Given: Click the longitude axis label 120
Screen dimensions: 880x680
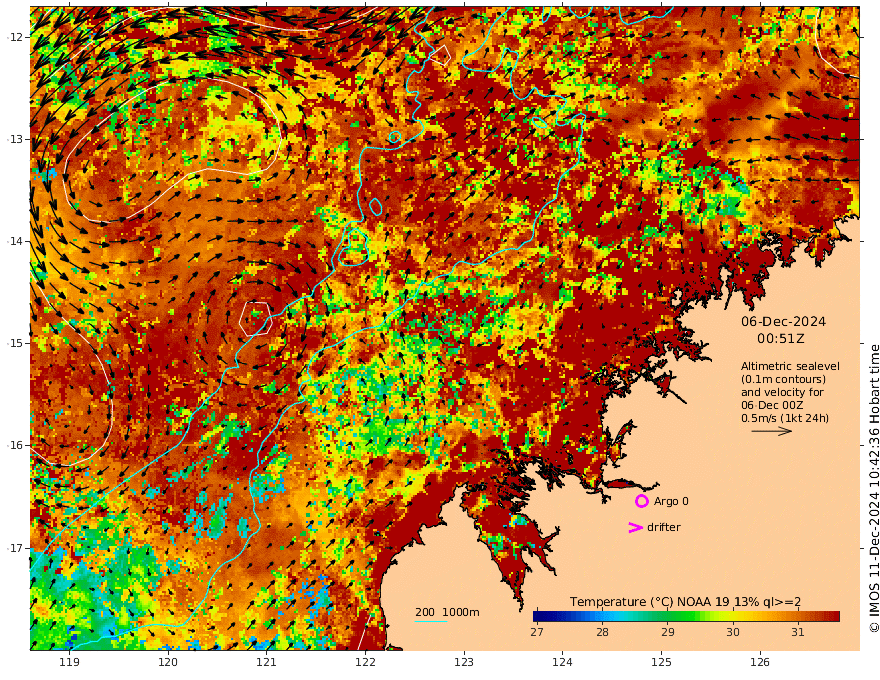Looking at the screenshot, I should tap(168, 662).
